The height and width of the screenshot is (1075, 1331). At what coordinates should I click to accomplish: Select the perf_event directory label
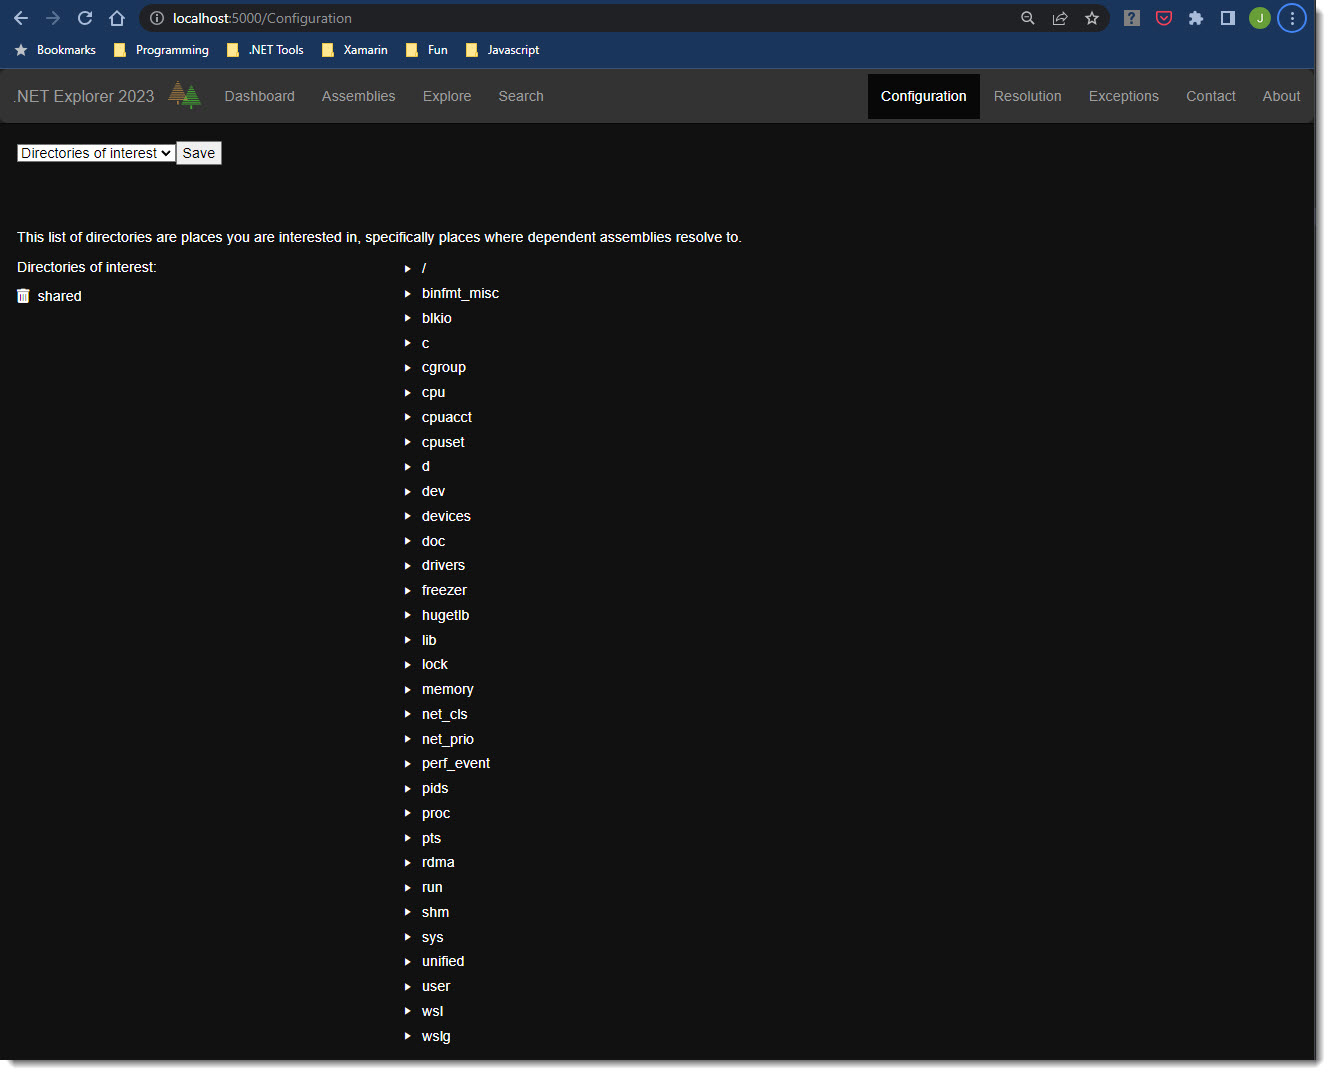coord(456,763)
